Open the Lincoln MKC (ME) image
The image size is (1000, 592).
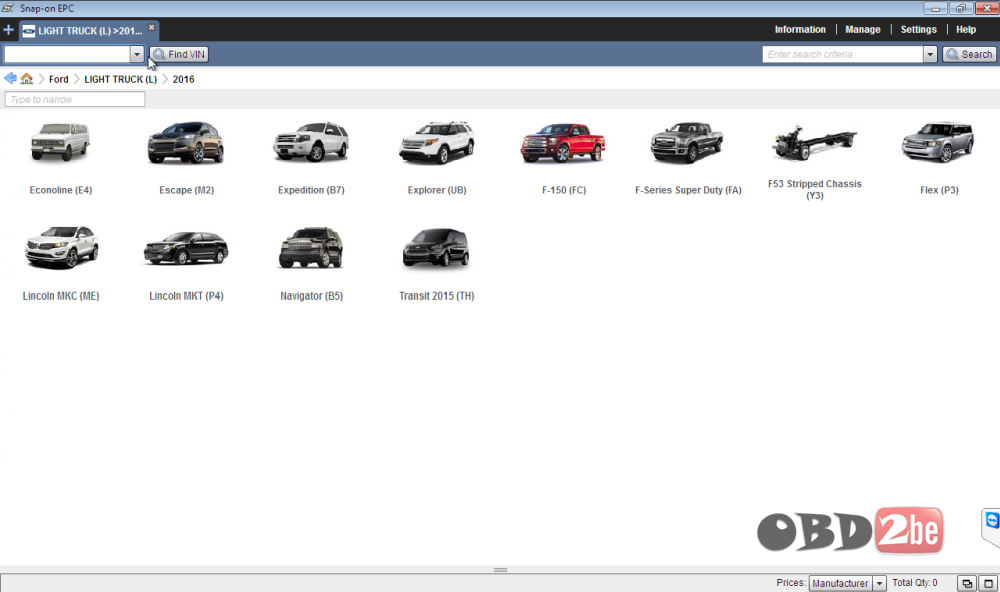point(61,248)
